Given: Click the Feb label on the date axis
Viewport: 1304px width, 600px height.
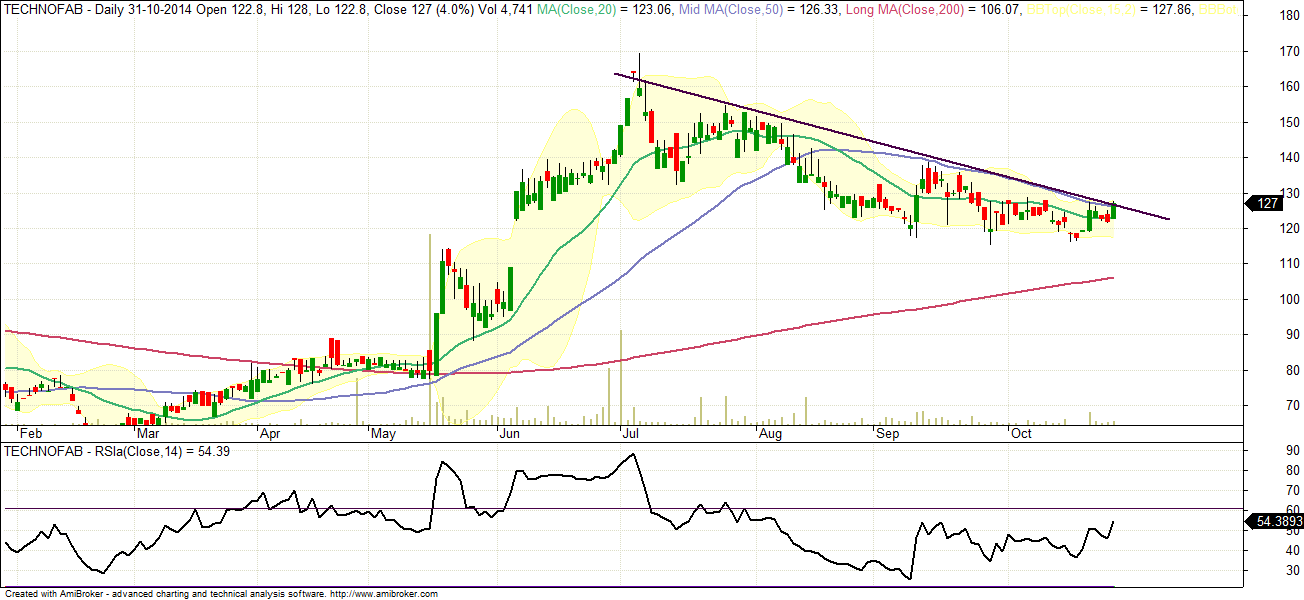Looking at the screenshot, I should [x=32, y=435].
